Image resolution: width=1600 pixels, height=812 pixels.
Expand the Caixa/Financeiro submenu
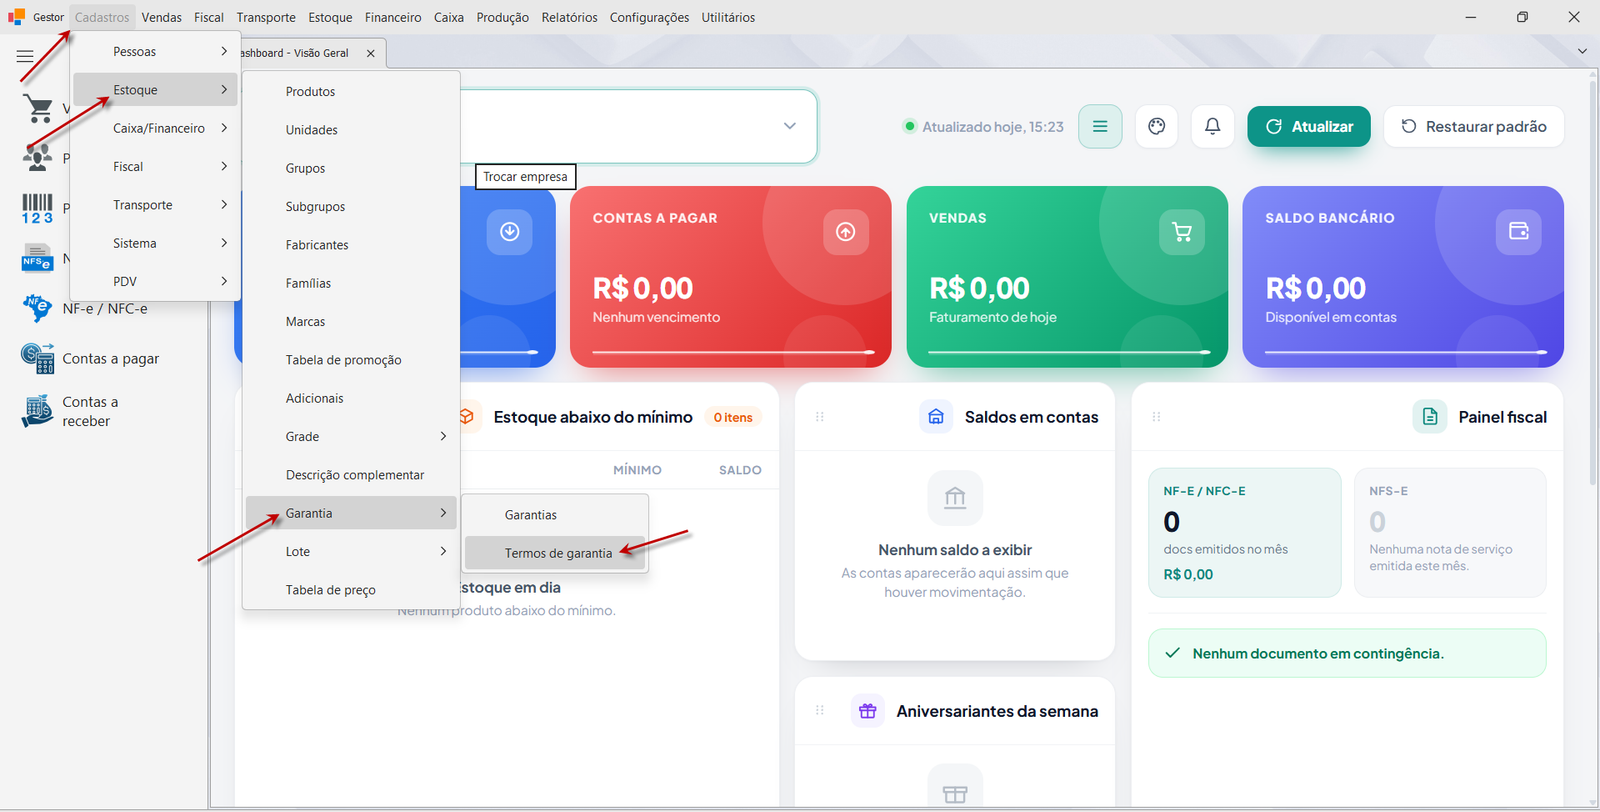coord(155,128)
